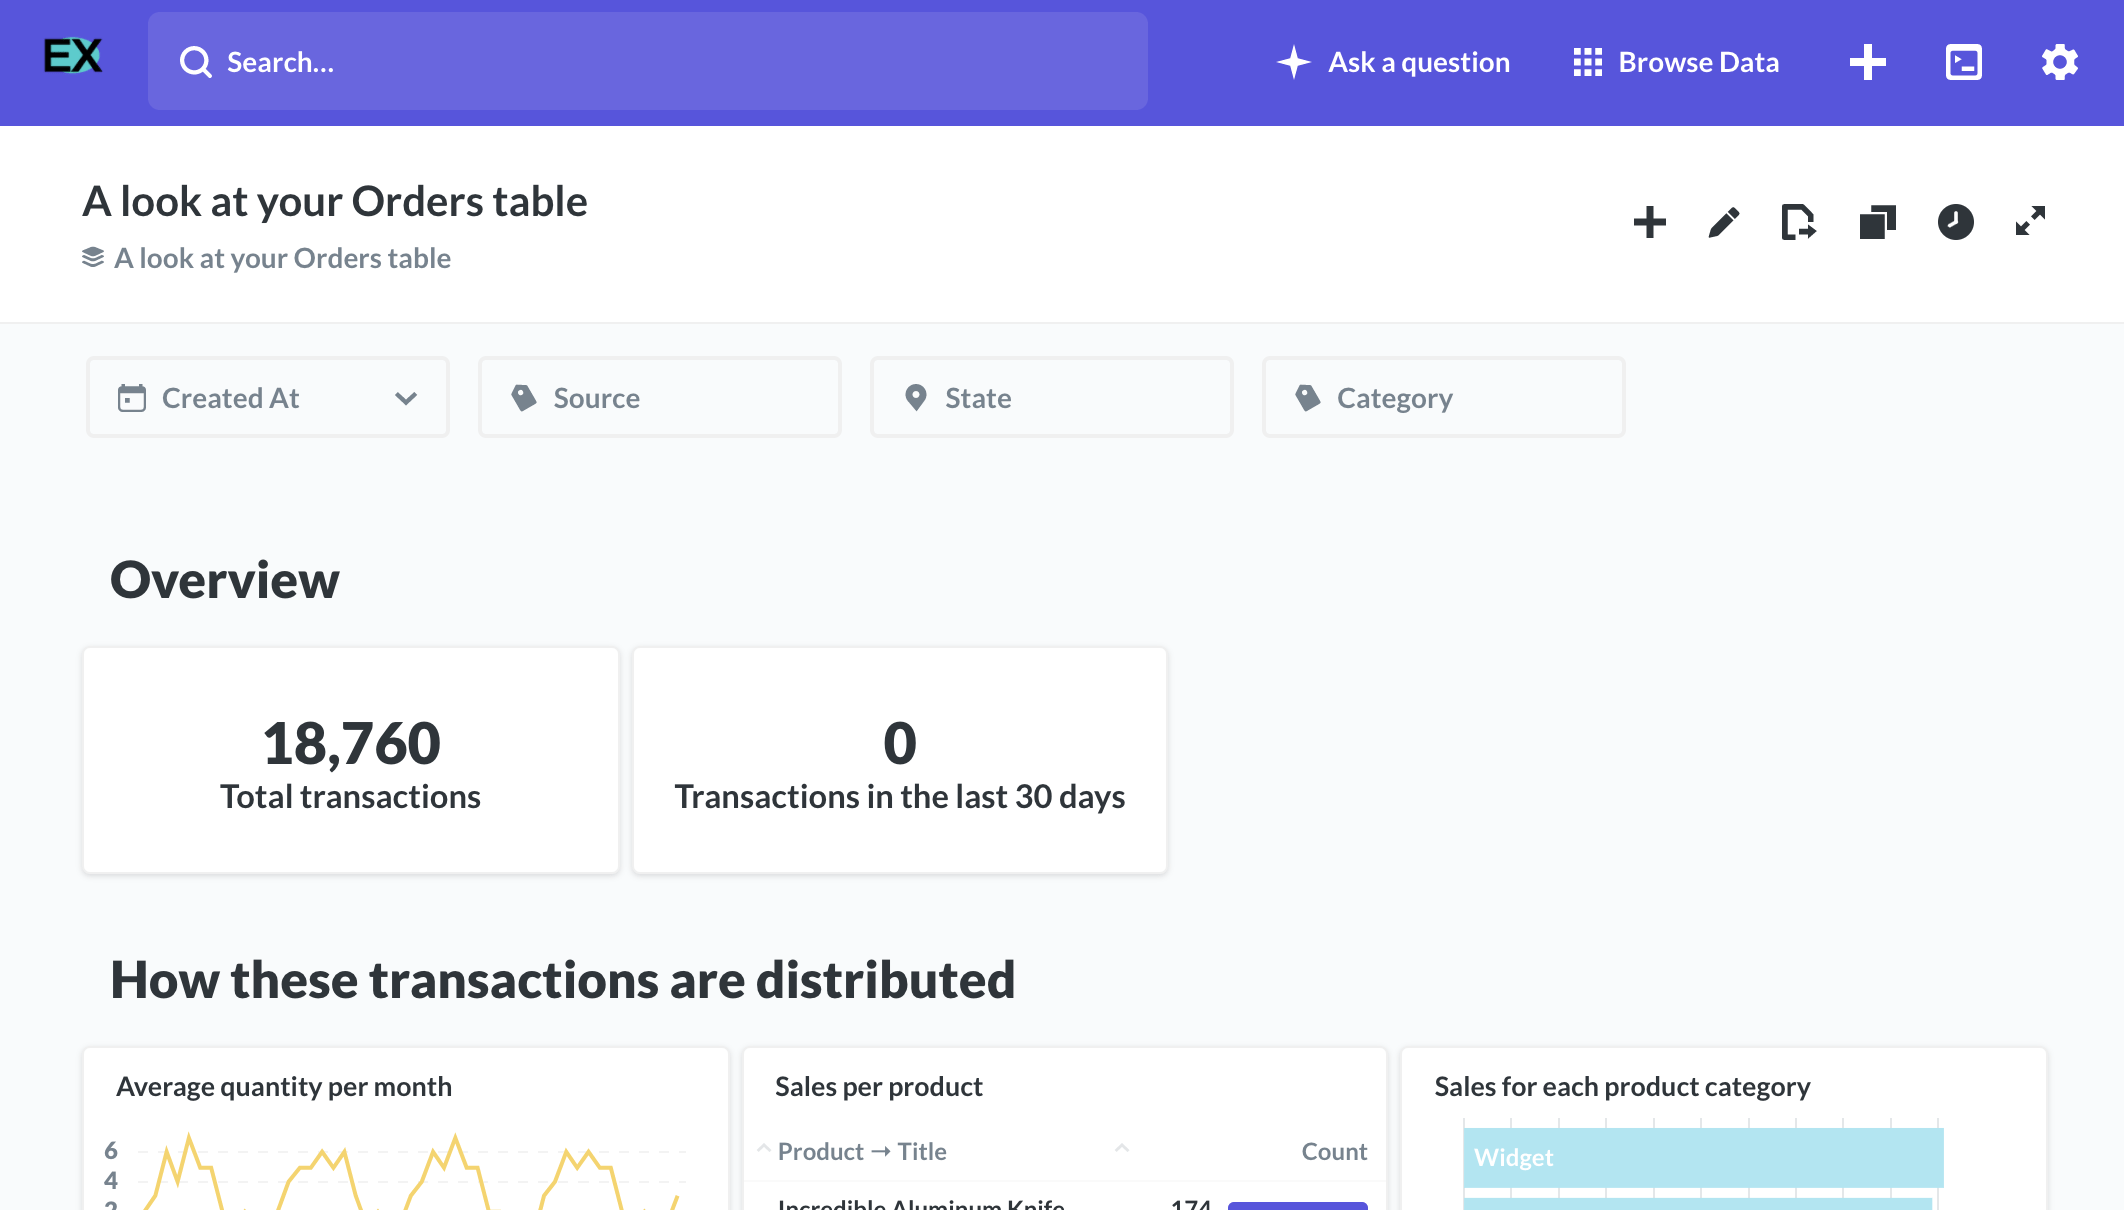Click the State filter field
Screen dimensions: 2124x1210
[x=1050, y=396]
